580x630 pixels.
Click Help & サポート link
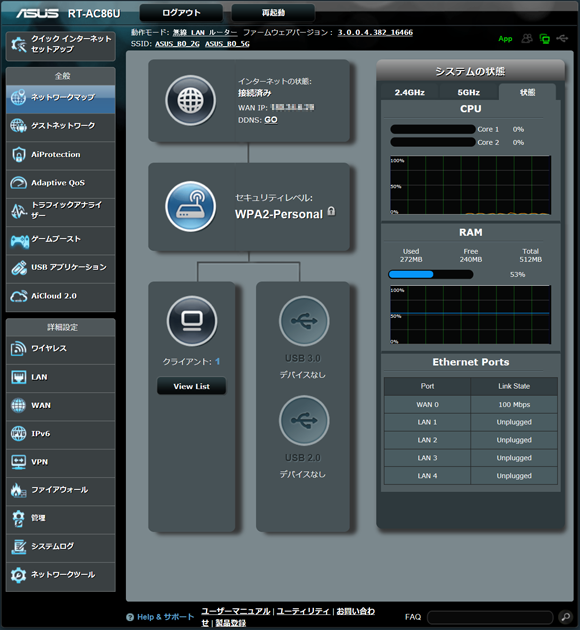point(165,617)
